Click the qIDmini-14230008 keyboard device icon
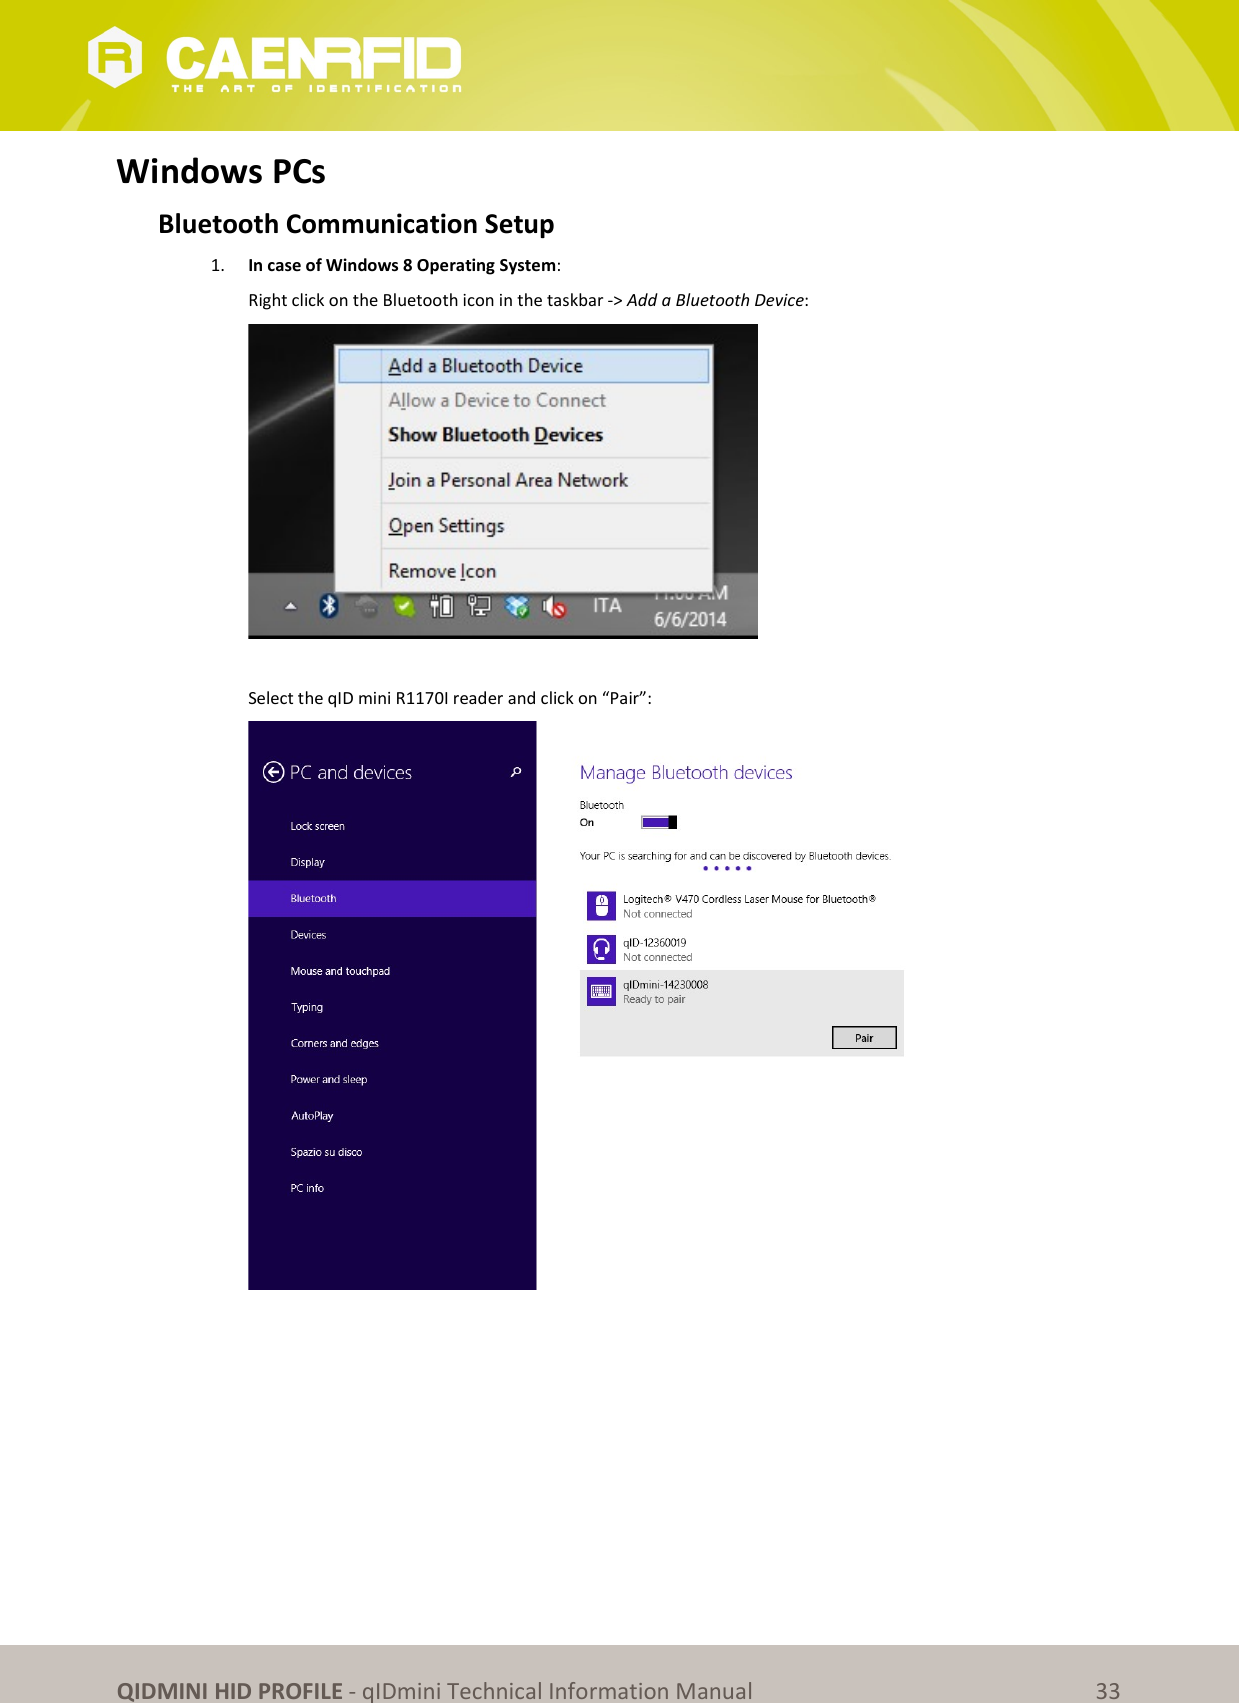This screenshot has height=1703, width=1239. 601,991
